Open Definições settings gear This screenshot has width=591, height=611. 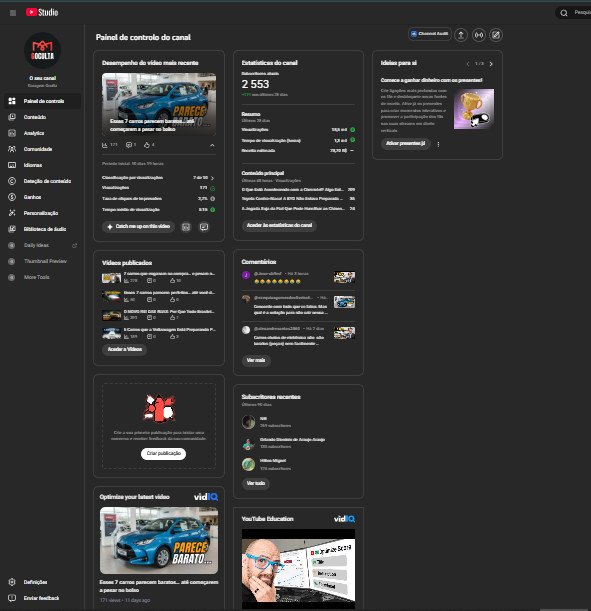coord(12,582)
